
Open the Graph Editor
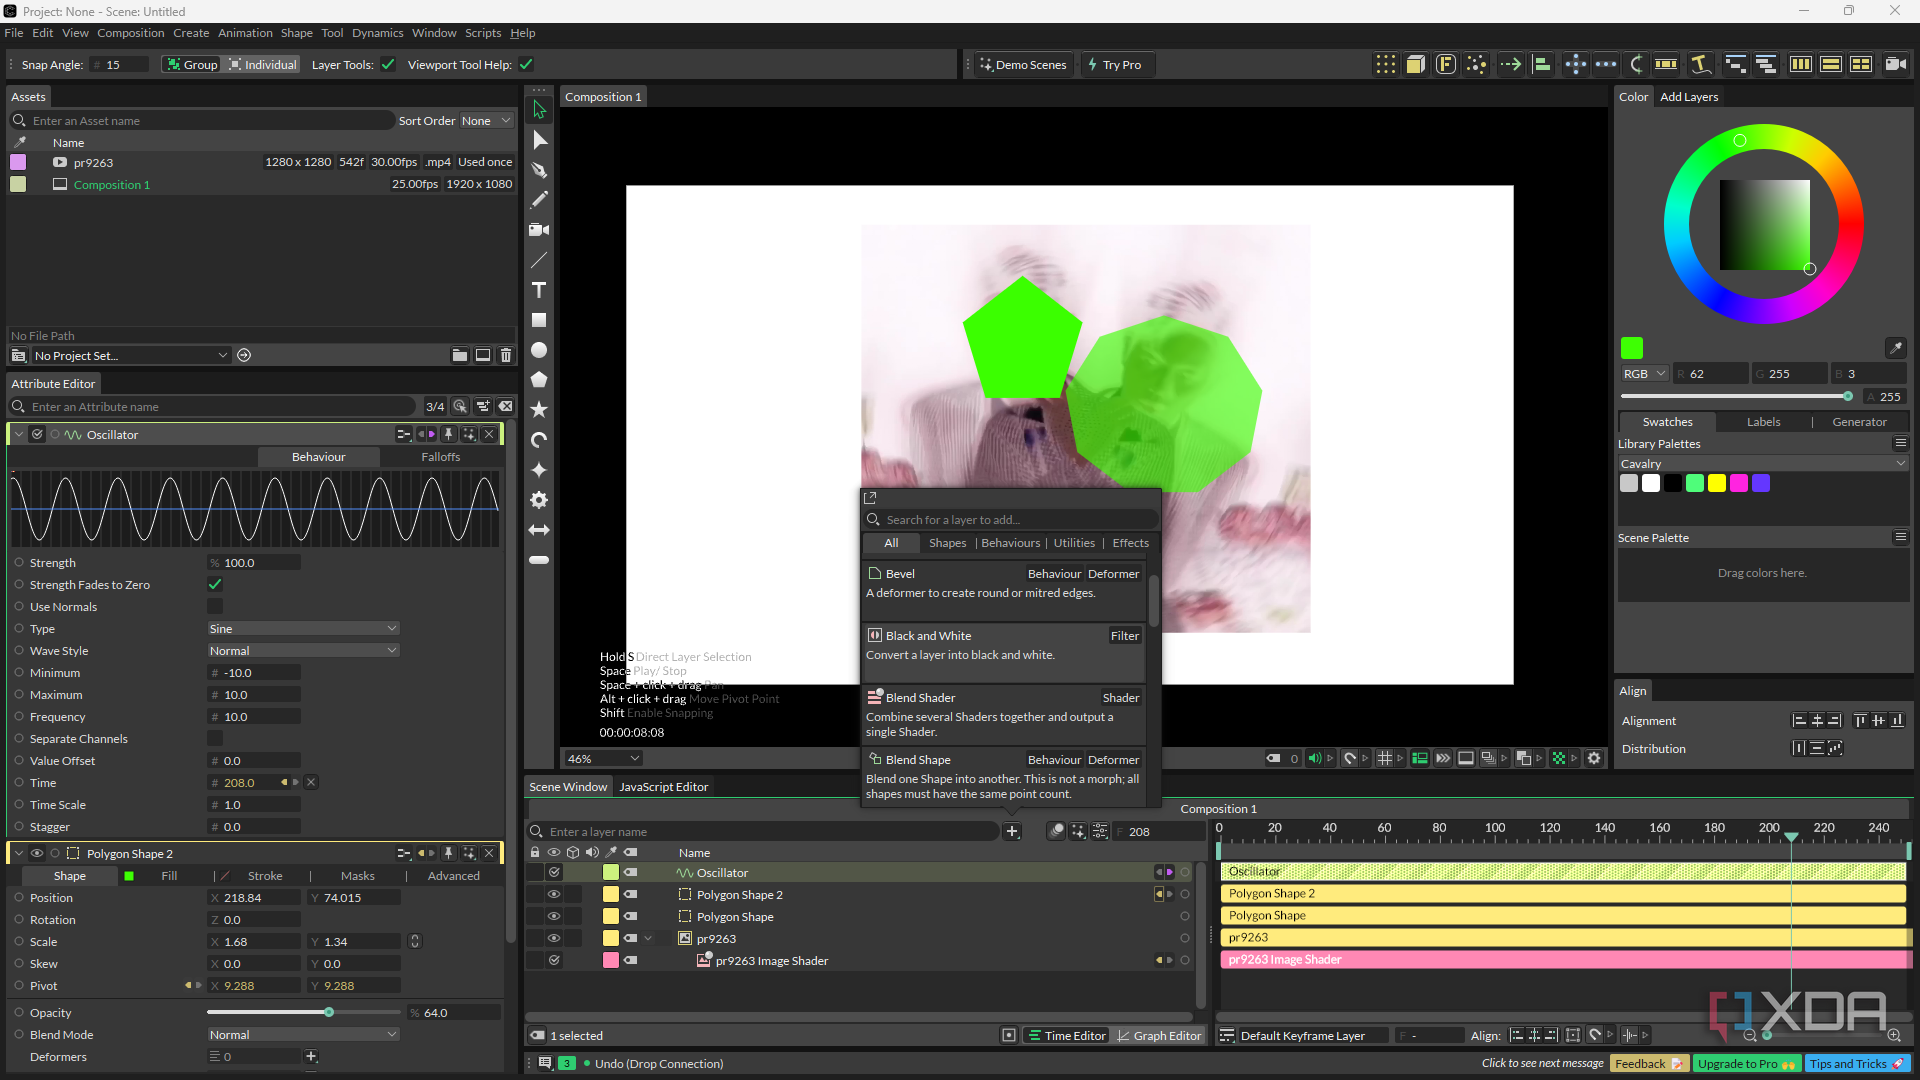pyautogui.click(x=1159, y=1035)
